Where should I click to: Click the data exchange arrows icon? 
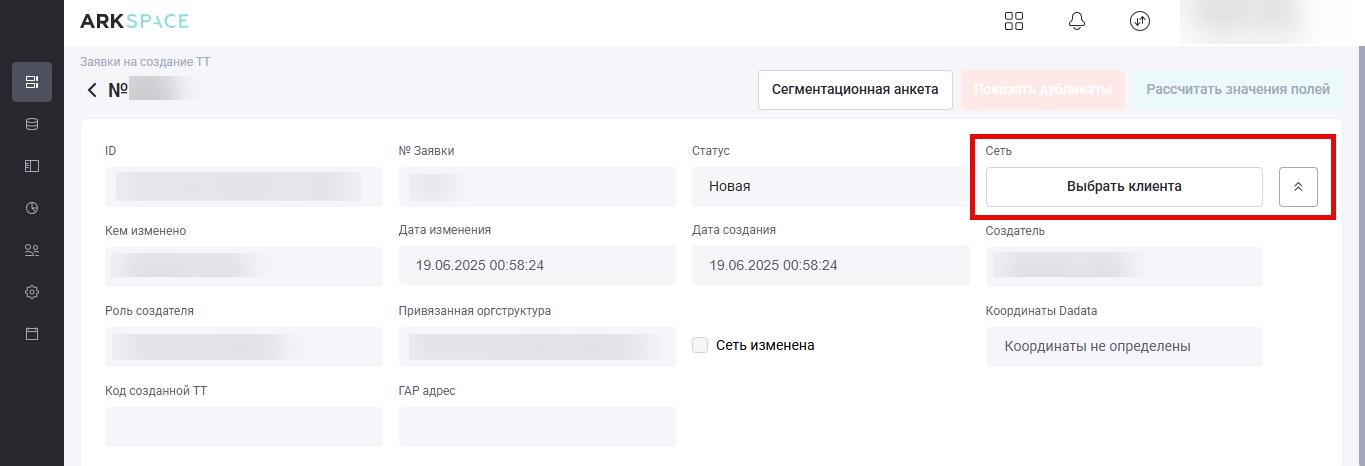click(x=1140, y=21)
